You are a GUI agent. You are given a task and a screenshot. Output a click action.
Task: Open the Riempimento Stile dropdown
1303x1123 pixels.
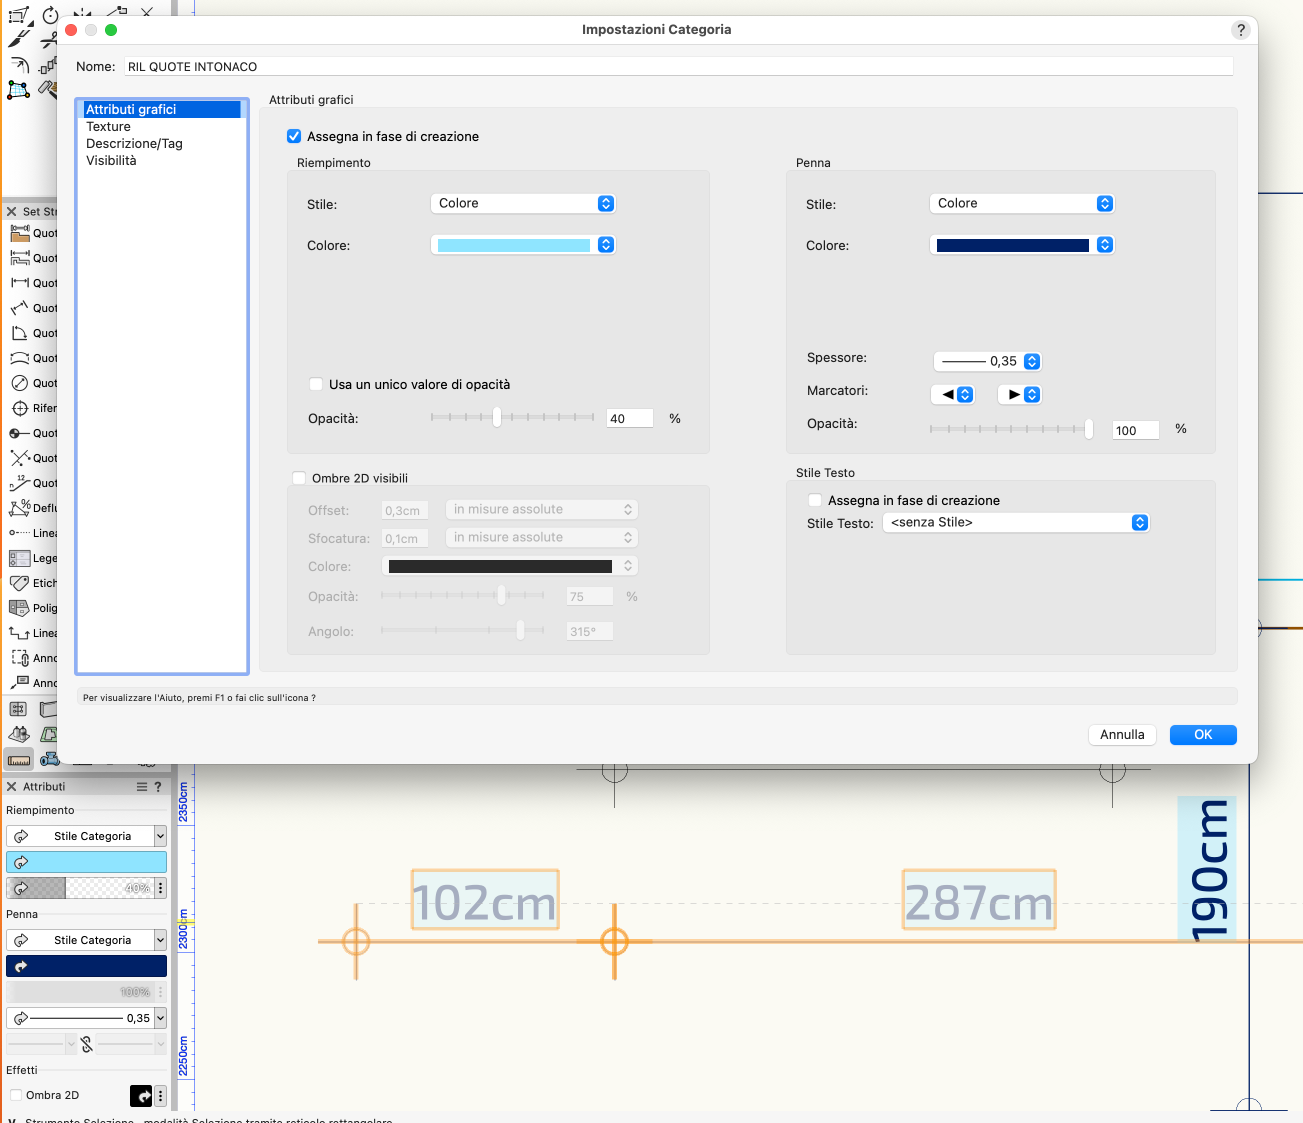click(522, 204)
